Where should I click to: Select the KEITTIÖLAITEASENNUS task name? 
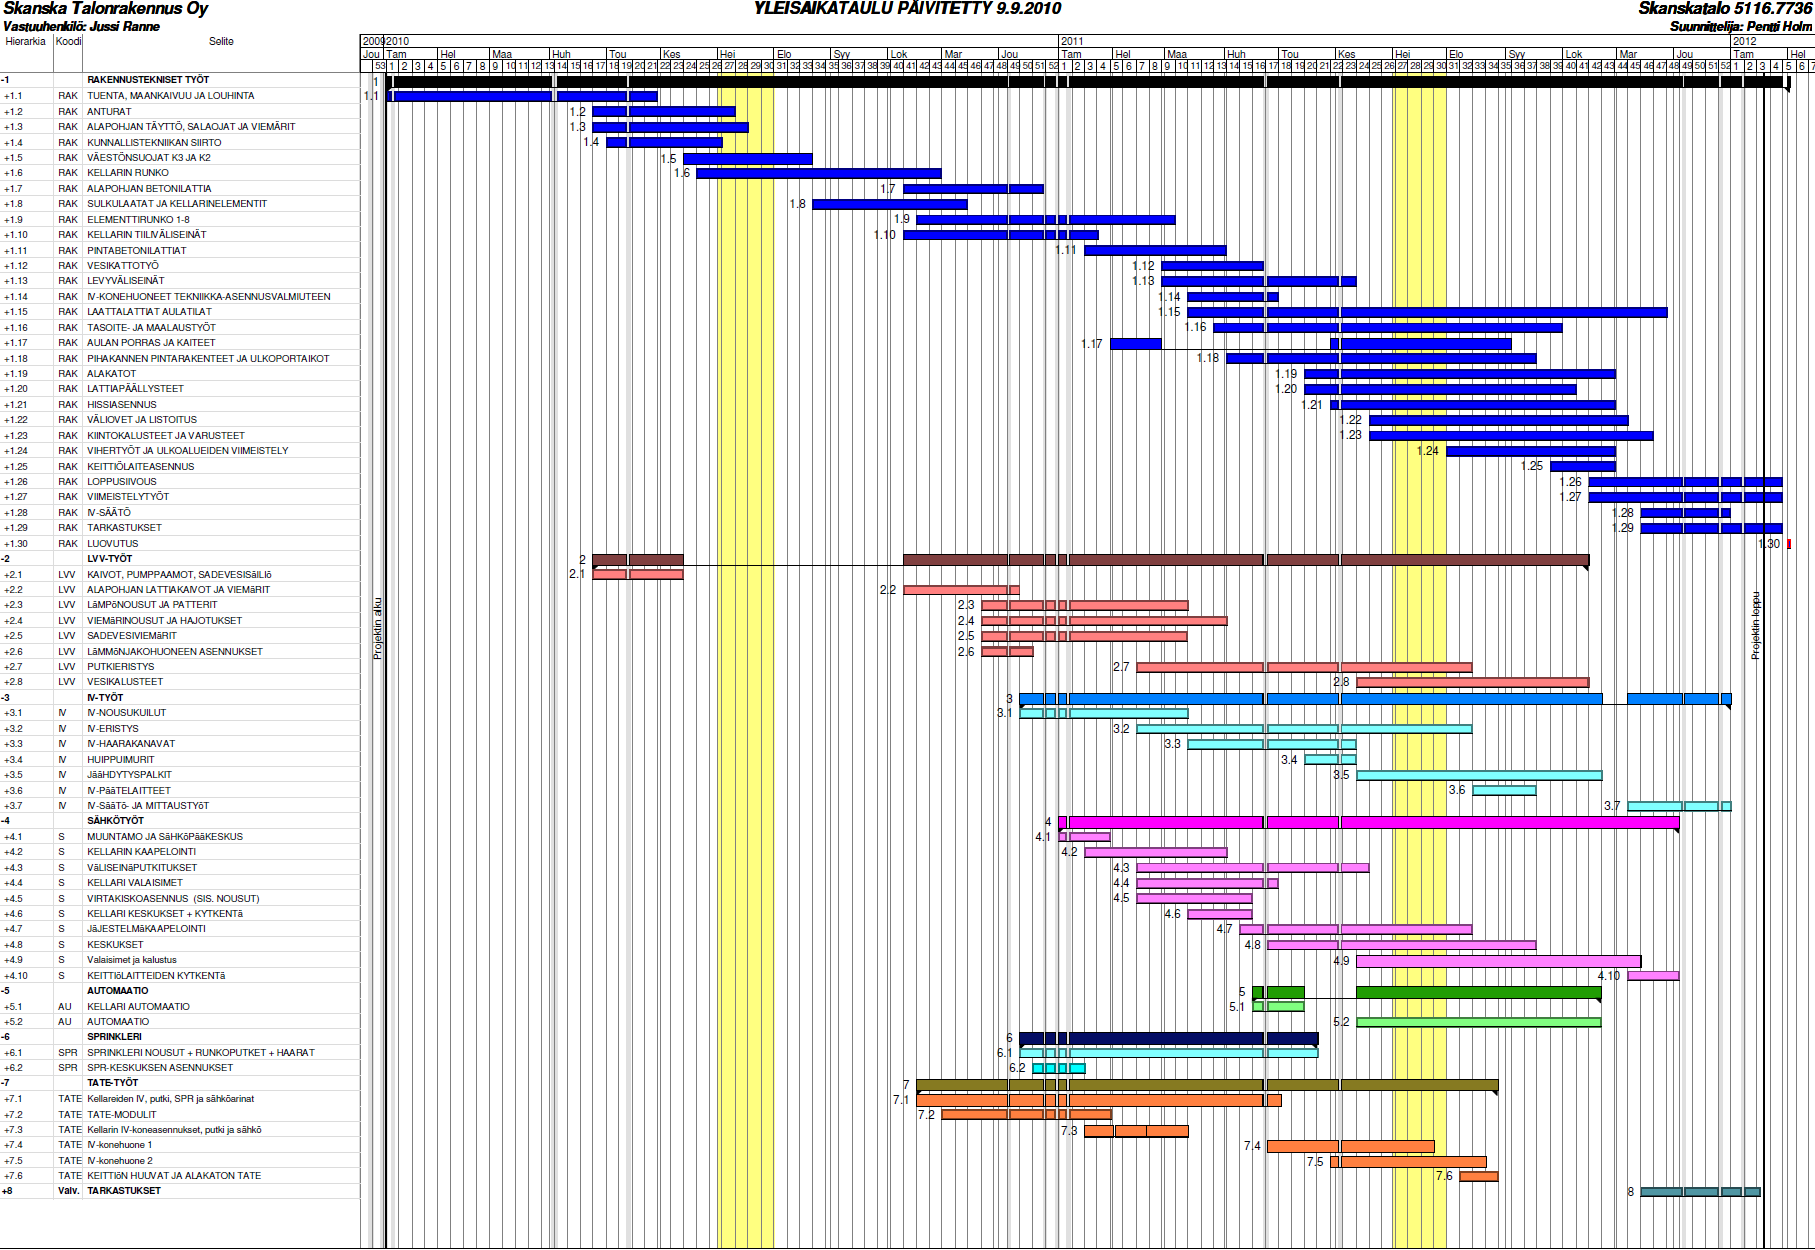pyautogui.click(x=141, y=467)
